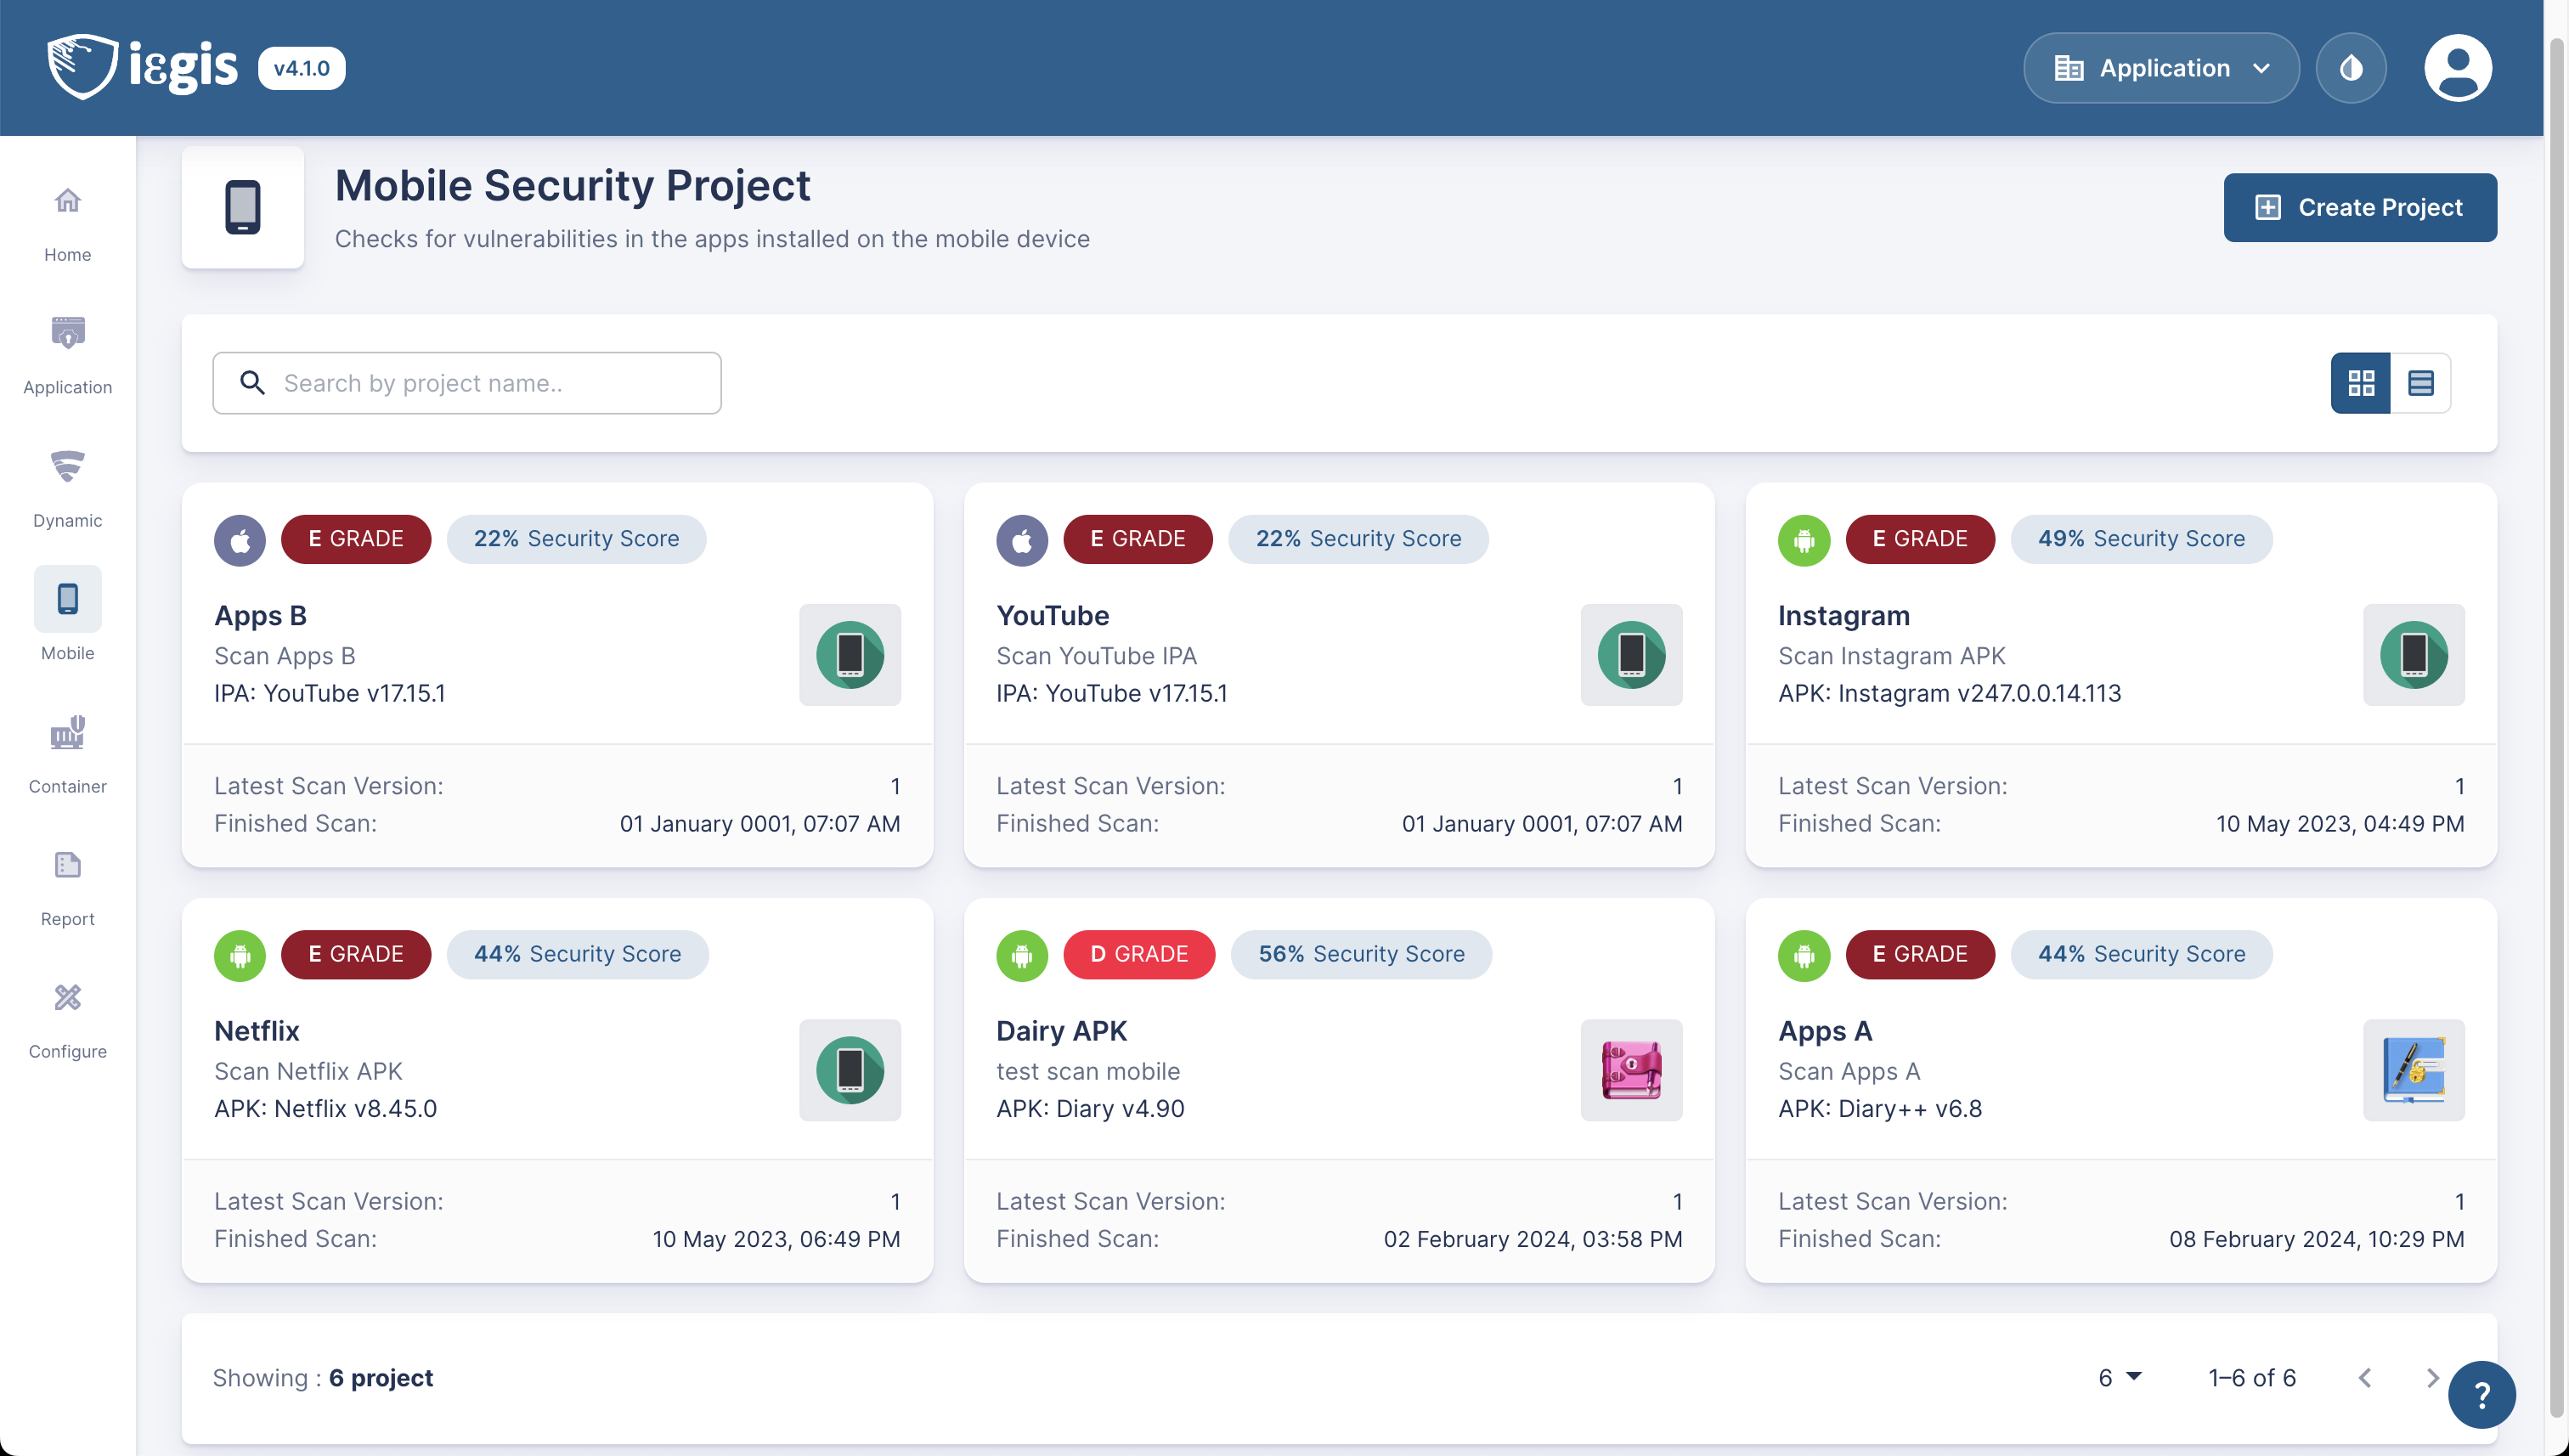The height and width of the screenshot is (1456, 2569).
Task: Switch to grid view layout
Action: 2360,383
